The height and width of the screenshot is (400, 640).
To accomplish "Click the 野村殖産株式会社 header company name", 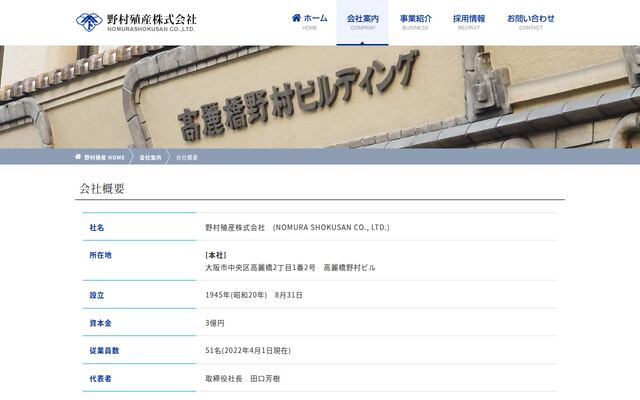I will (151, 19).
